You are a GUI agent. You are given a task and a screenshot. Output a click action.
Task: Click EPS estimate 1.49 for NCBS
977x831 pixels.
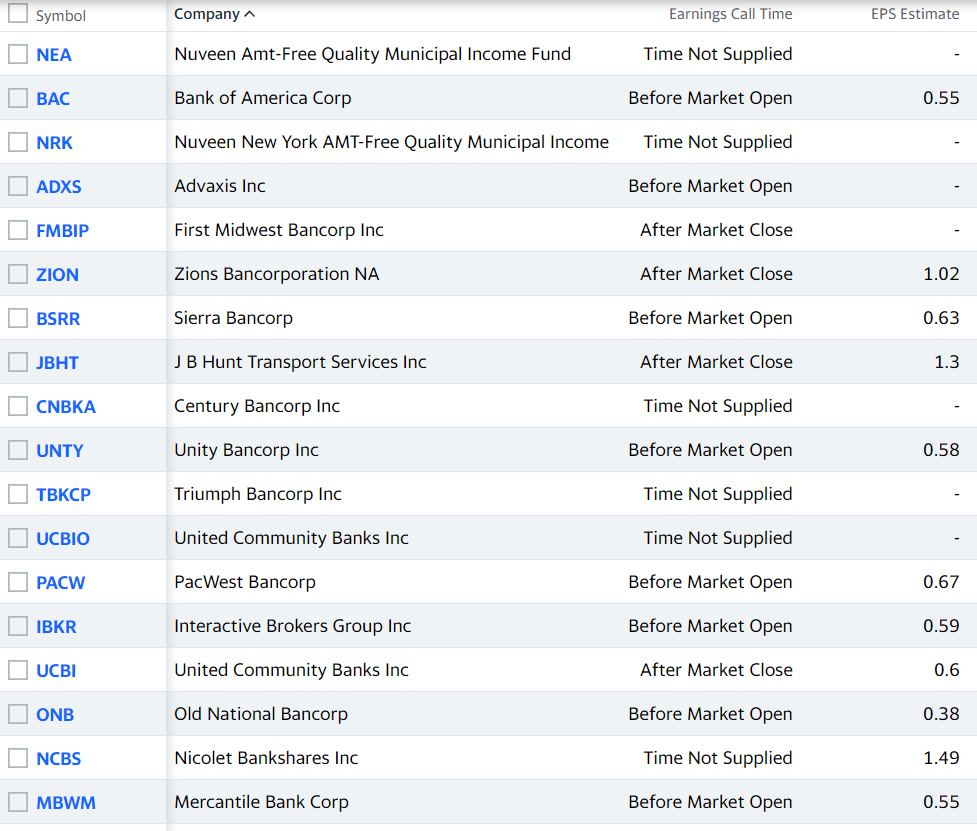pos(941,757)
